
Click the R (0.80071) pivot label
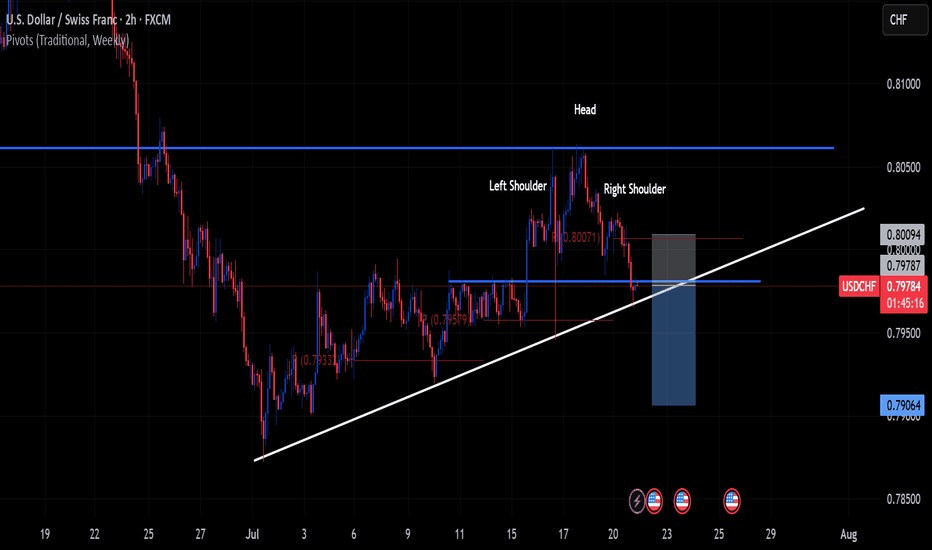tap(575, 237)
